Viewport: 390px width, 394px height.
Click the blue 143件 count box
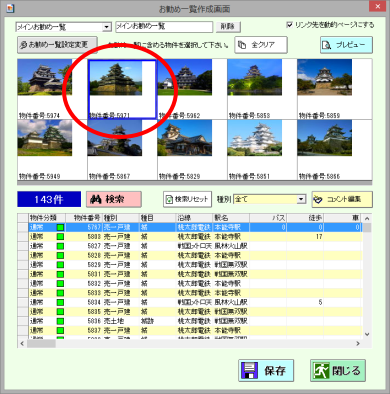coord(49,199)
